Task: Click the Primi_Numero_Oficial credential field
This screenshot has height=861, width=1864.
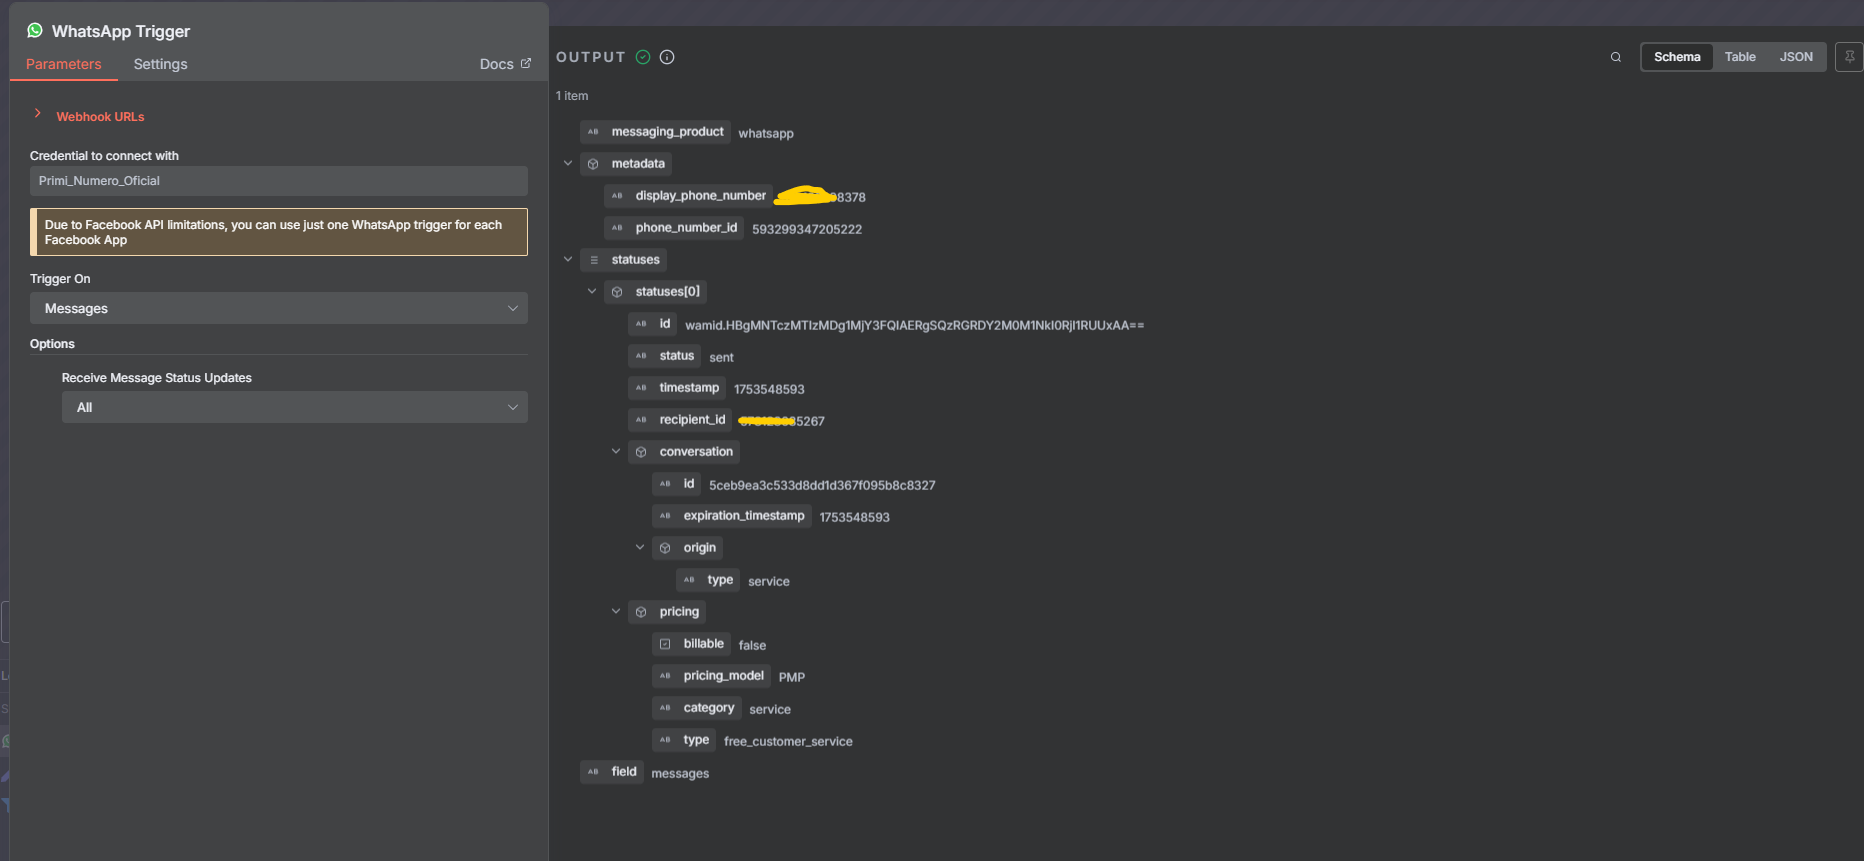Action: tap(279, 181)
